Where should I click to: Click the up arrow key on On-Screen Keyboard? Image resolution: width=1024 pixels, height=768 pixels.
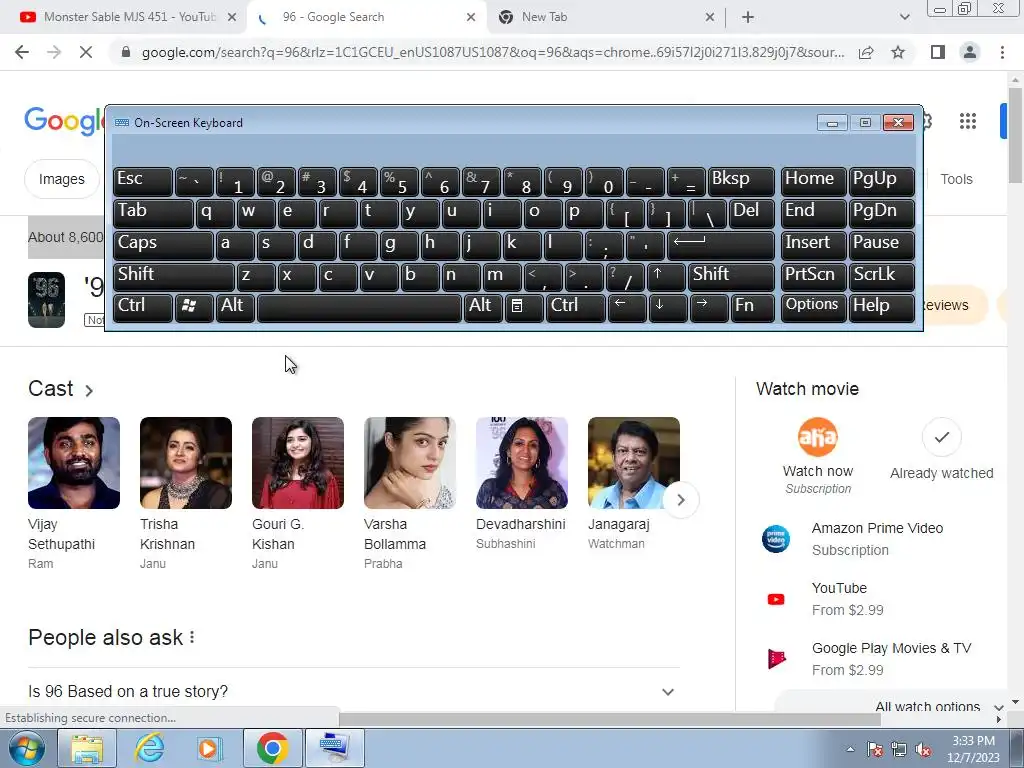pyautogui.click(x=665, y=276)
